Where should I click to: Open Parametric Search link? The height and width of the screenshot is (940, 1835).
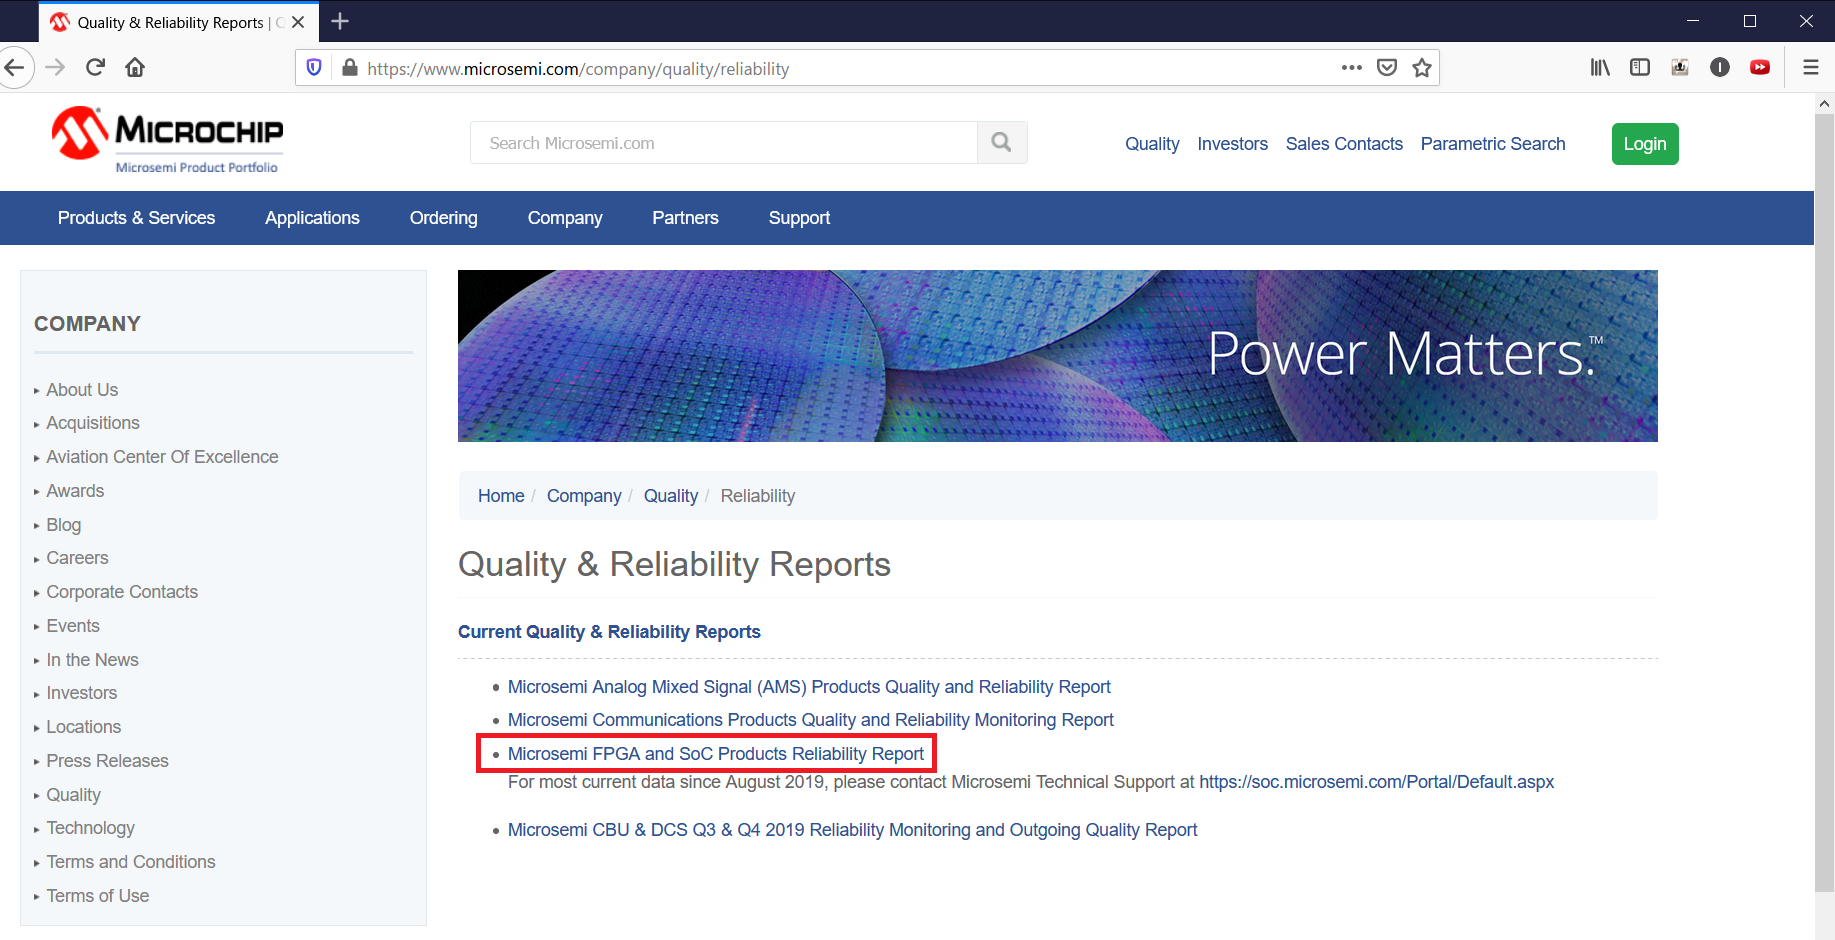pyautogui.click(x=1493, y=144)
